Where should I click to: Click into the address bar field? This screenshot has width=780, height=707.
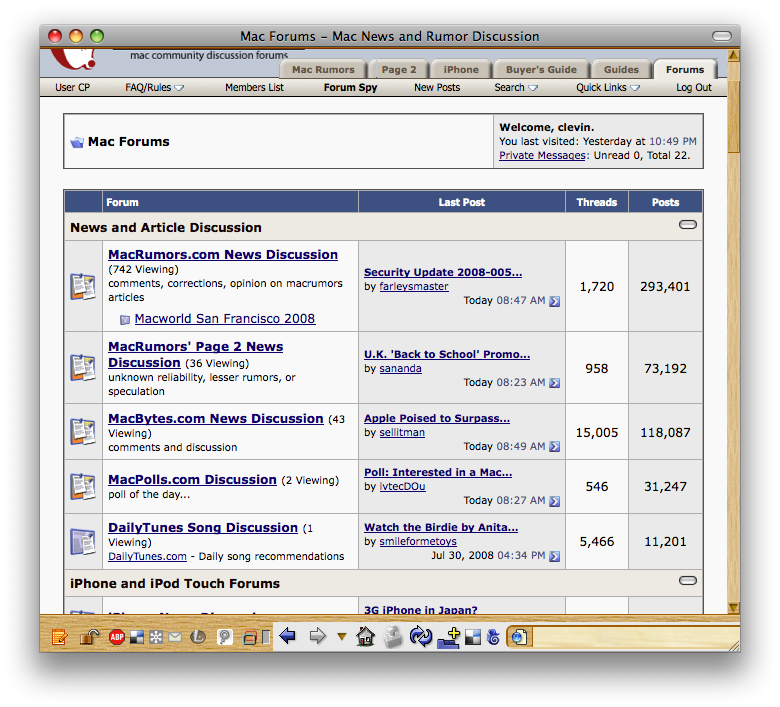point(634,637)
